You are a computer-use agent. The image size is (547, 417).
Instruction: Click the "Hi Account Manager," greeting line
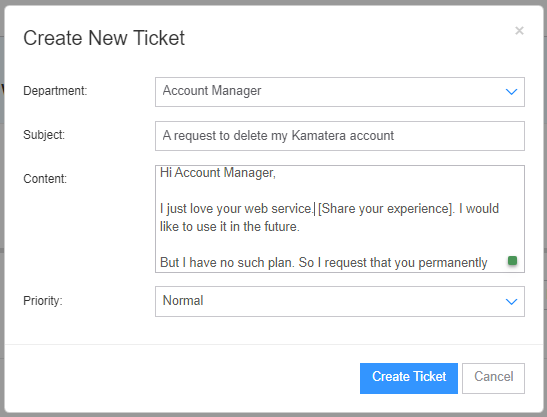coord(218,173)
